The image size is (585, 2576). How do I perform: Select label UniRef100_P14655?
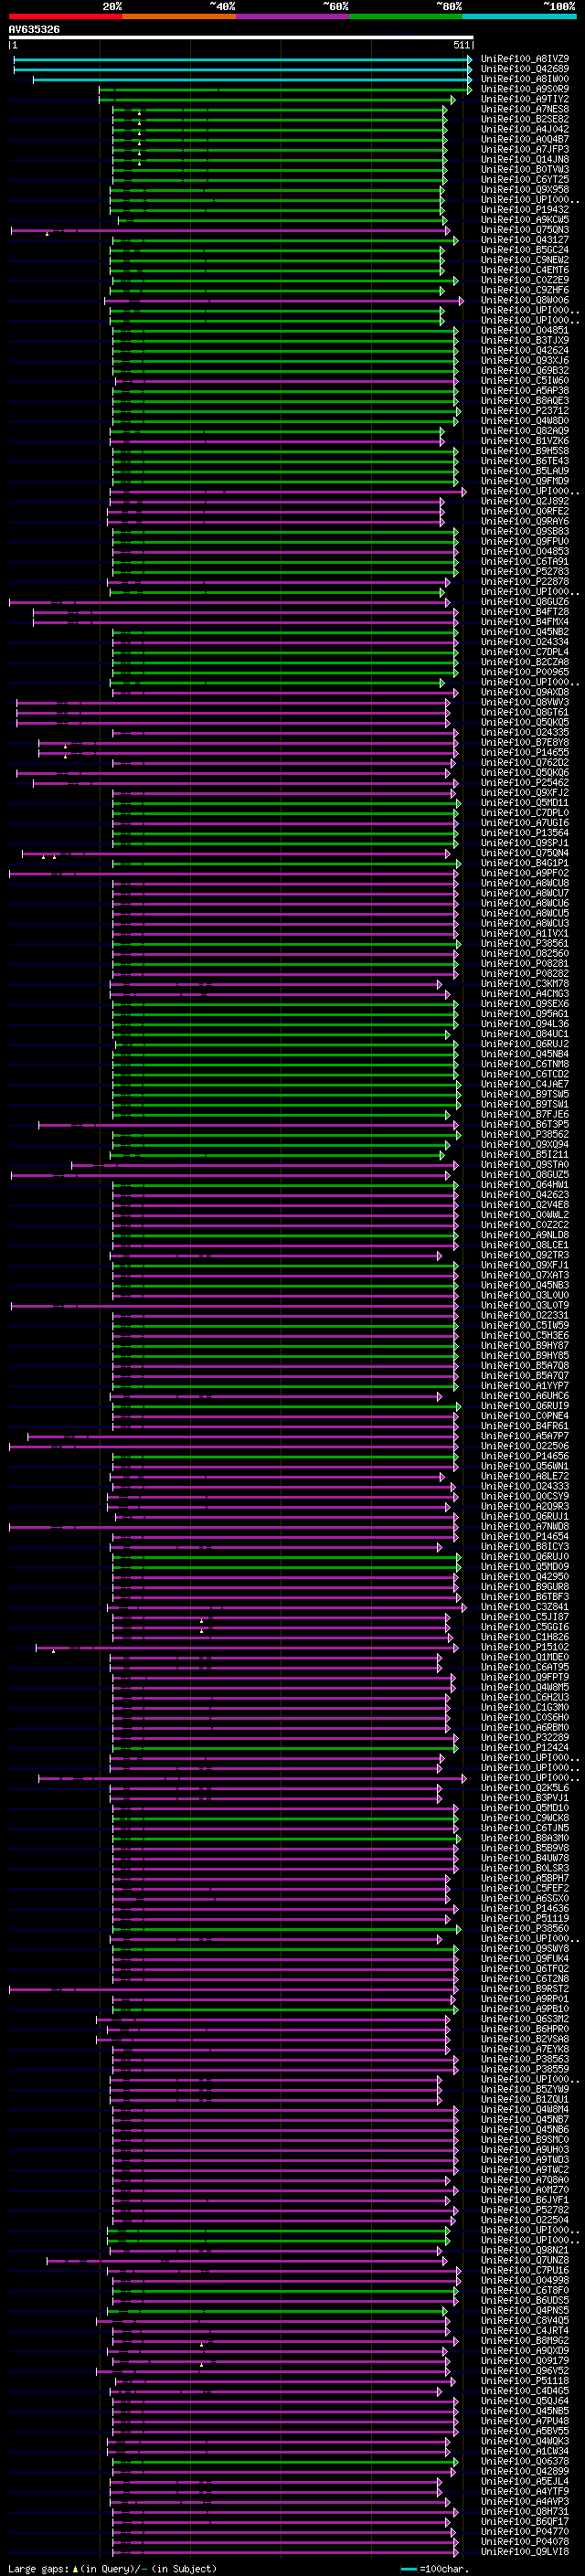tap(524, 753)
